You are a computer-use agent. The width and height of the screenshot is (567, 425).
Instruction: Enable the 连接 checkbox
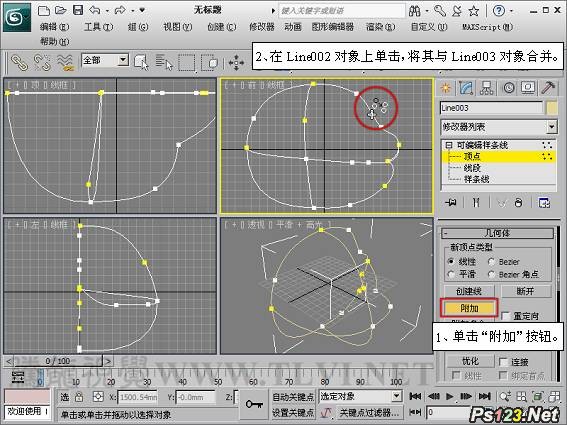click(503, 362)
